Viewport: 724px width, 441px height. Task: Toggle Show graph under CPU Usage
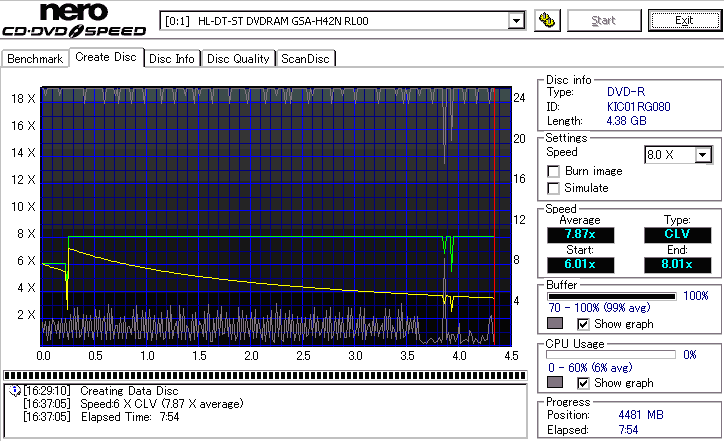coord(583,383)
